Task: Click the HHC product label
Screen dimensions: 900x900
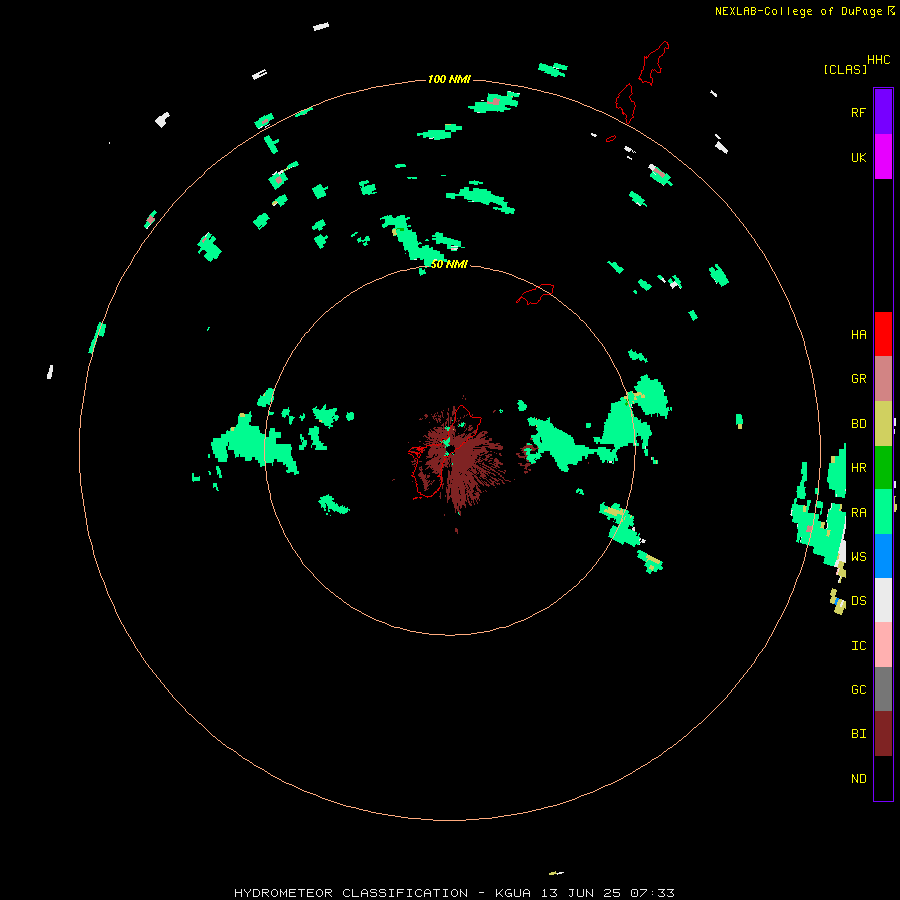Action: coord(879,60)
